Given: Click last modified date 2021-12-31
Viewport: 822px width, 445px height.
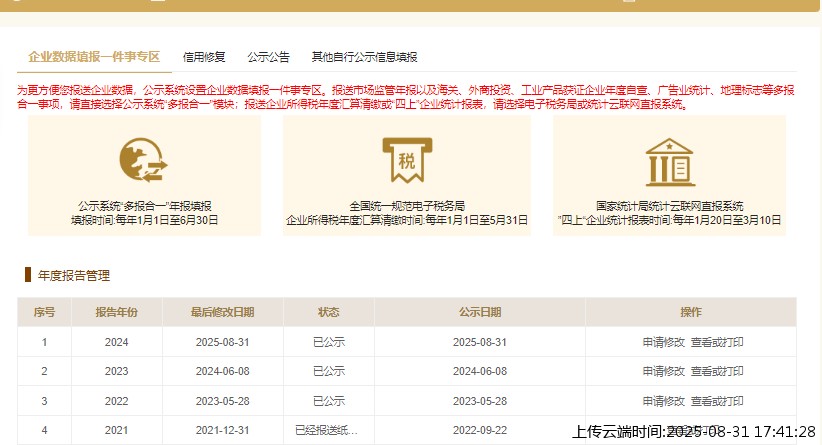Looking at the screenshot, I should pos(222,430).
